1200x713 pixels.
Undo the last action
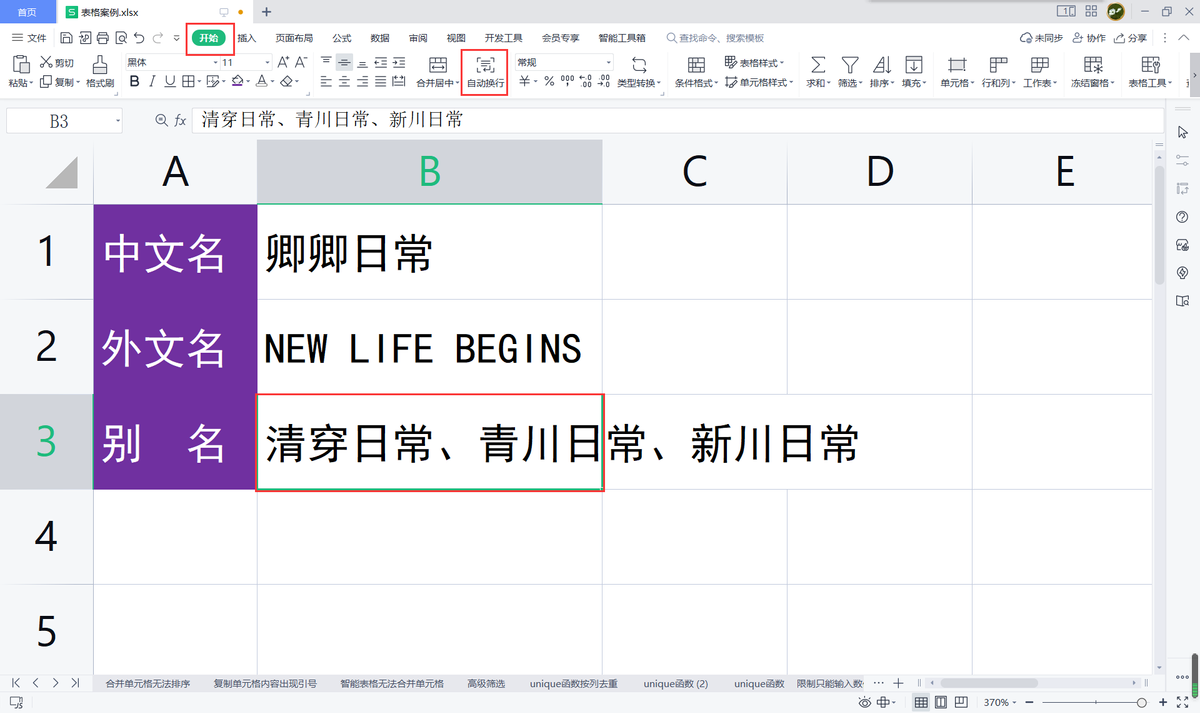coord(139,38)
